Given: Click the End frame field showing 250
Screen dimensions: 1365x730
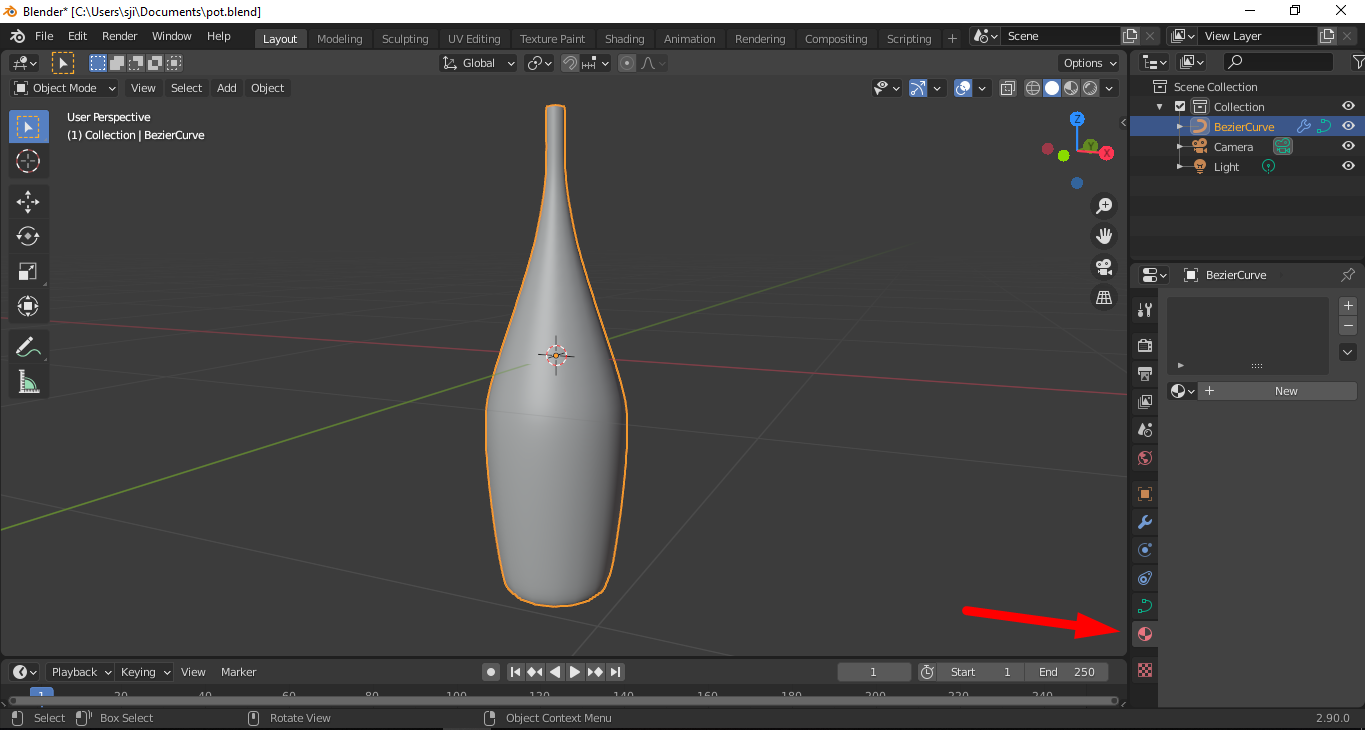Looking at the screenshot, I should (1066, 672).
